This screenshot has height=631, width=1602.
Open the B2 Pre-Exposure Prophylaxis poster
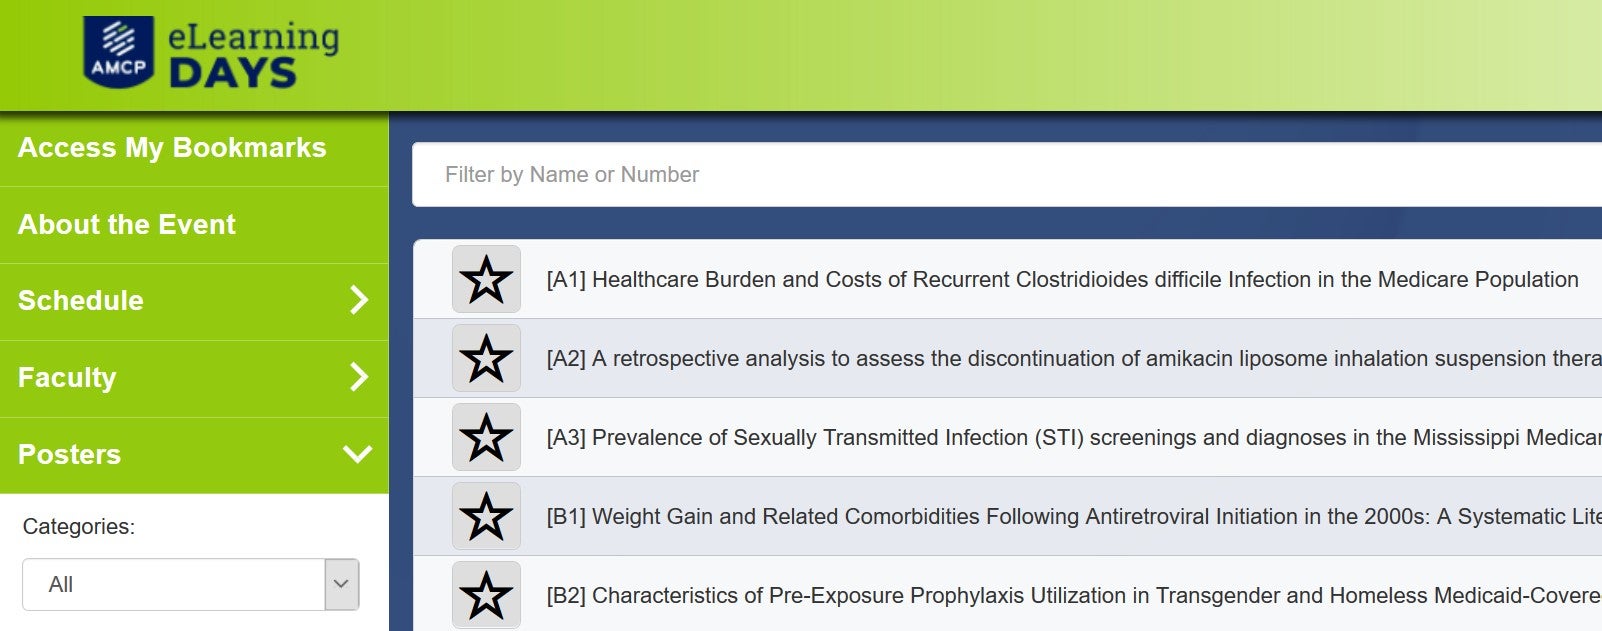(x=1074, y=595)
